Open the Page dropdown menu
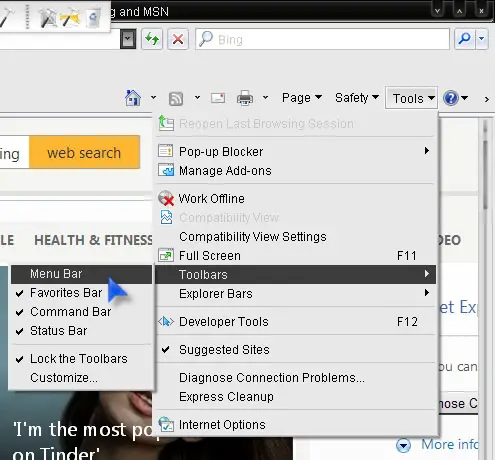This screenshot has width=495, height=460. click(x=302, y=98)
